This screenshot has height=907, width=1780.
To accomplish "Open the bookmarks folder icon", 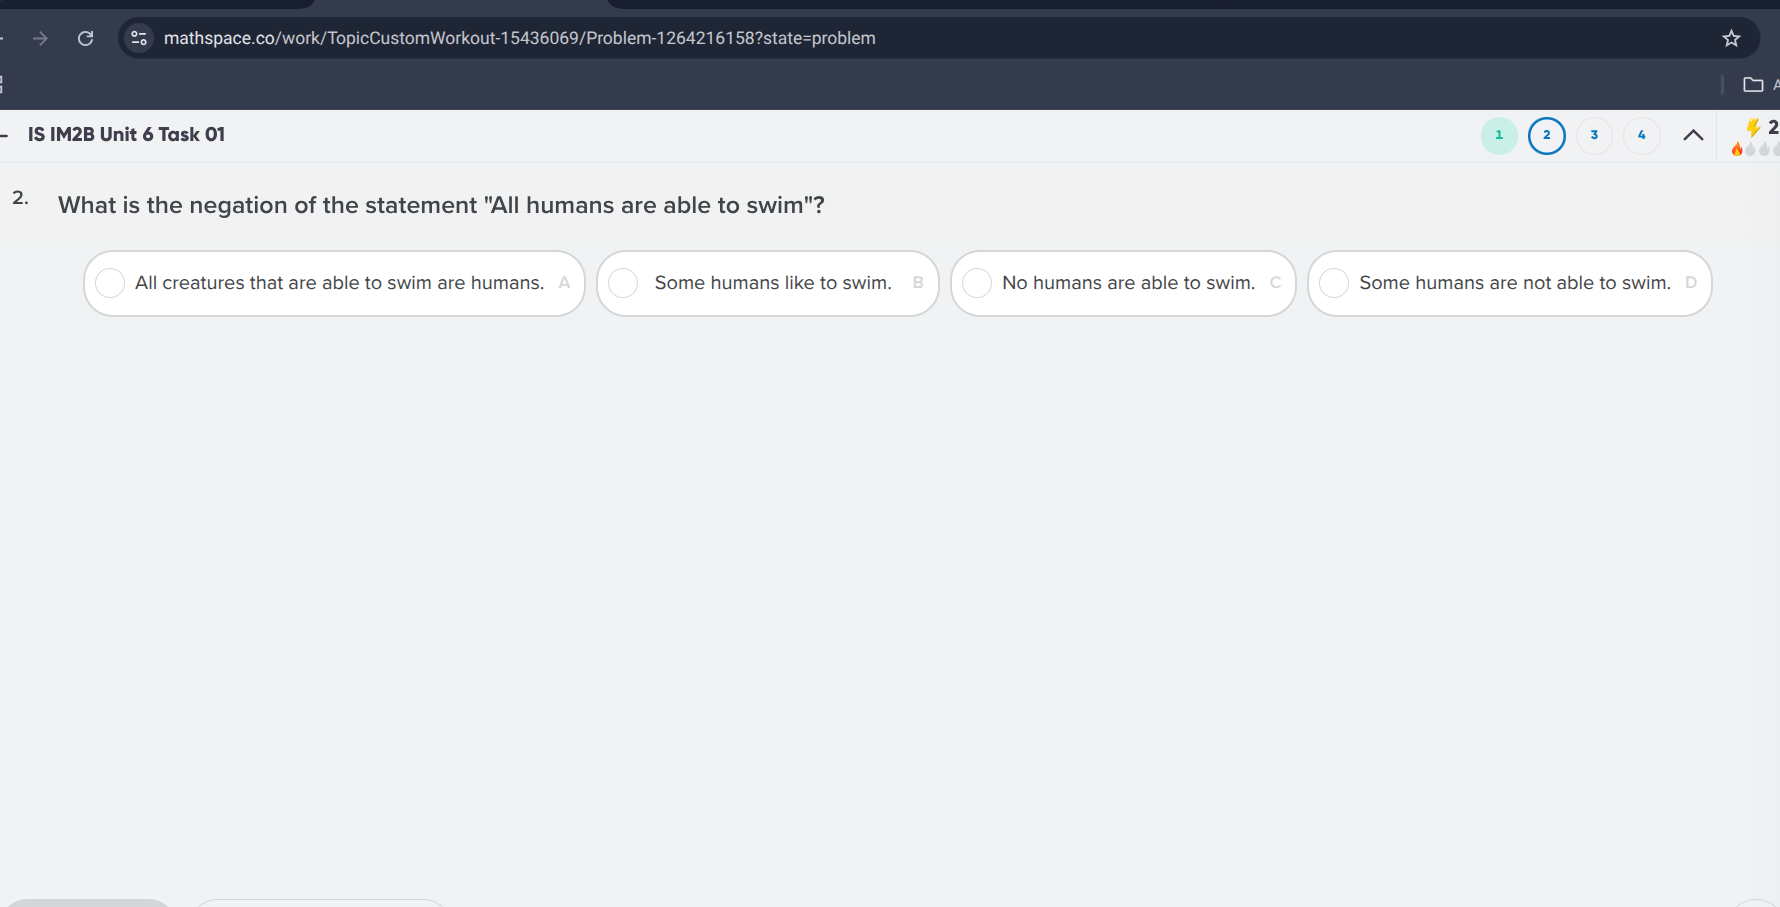I will coord(1752,85).
